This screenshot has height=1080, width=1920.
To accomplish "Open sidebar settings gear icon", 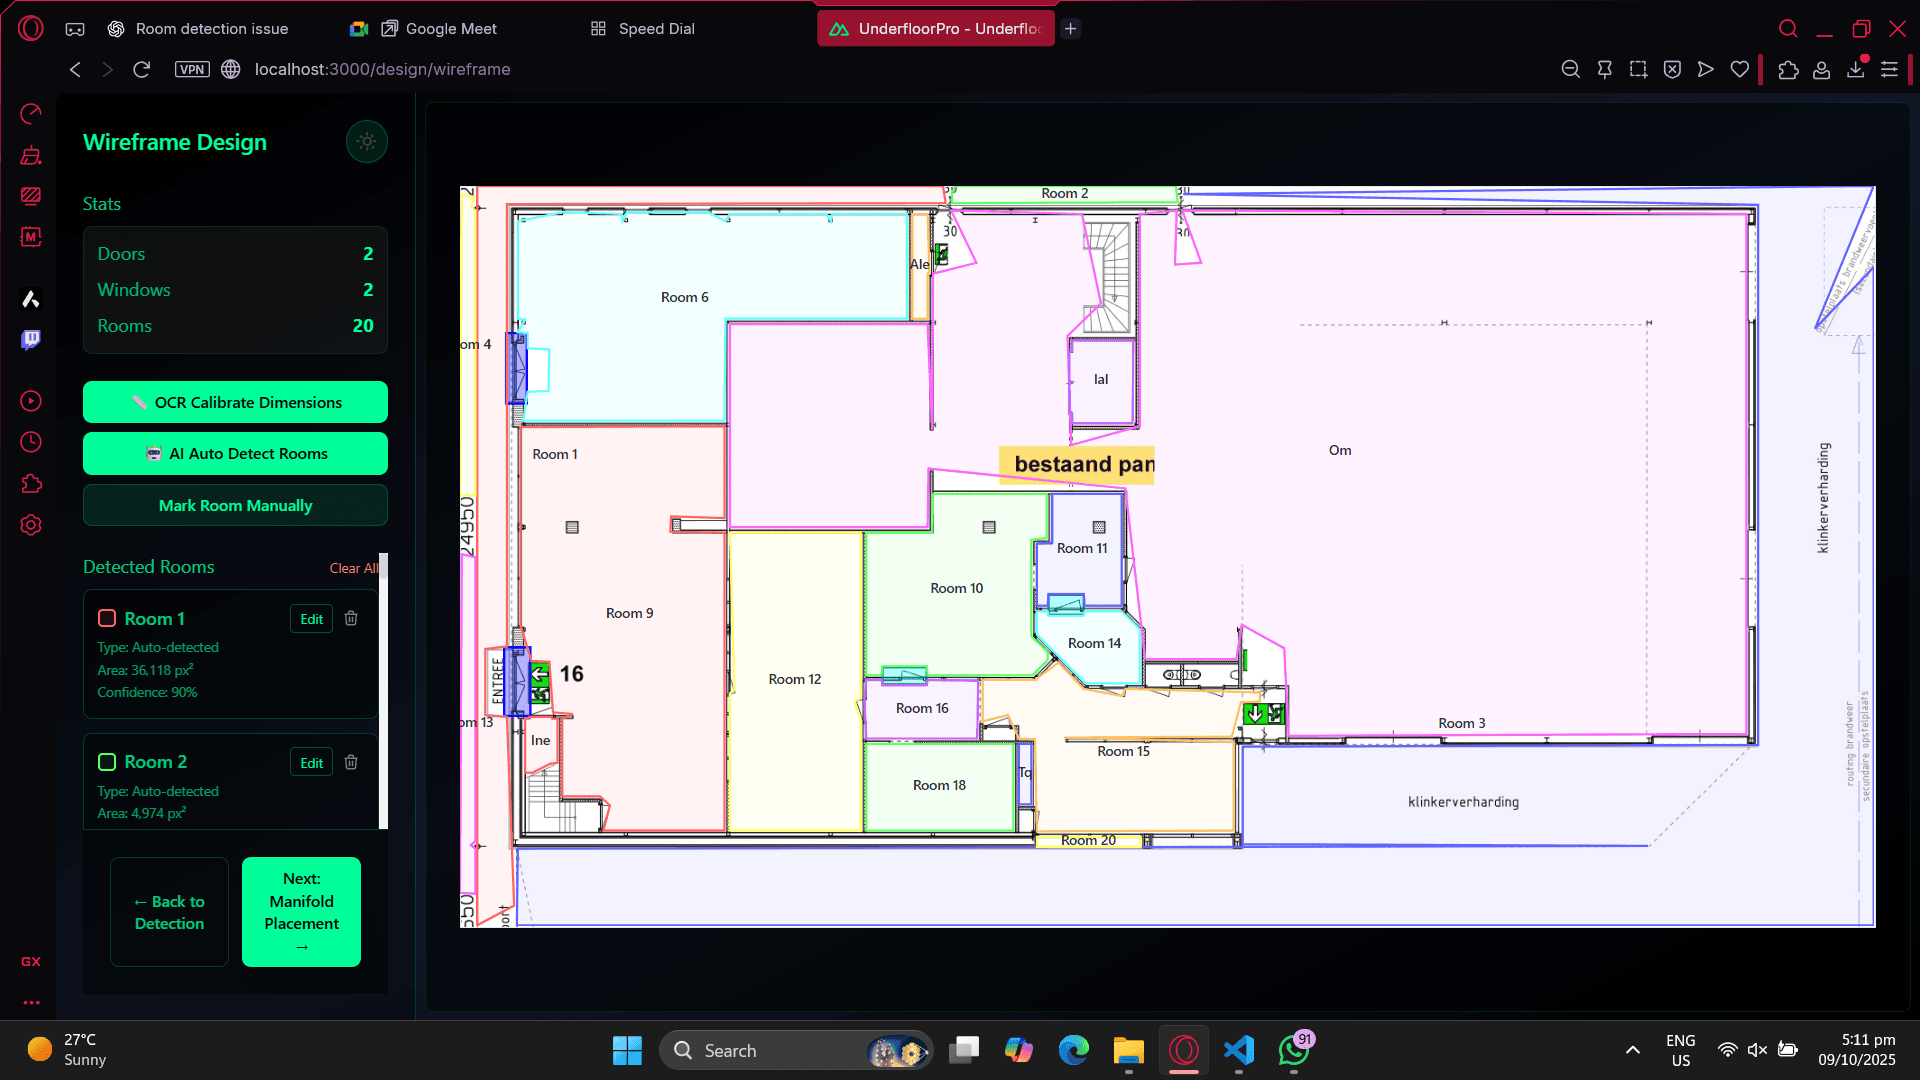I will point(31,525).
